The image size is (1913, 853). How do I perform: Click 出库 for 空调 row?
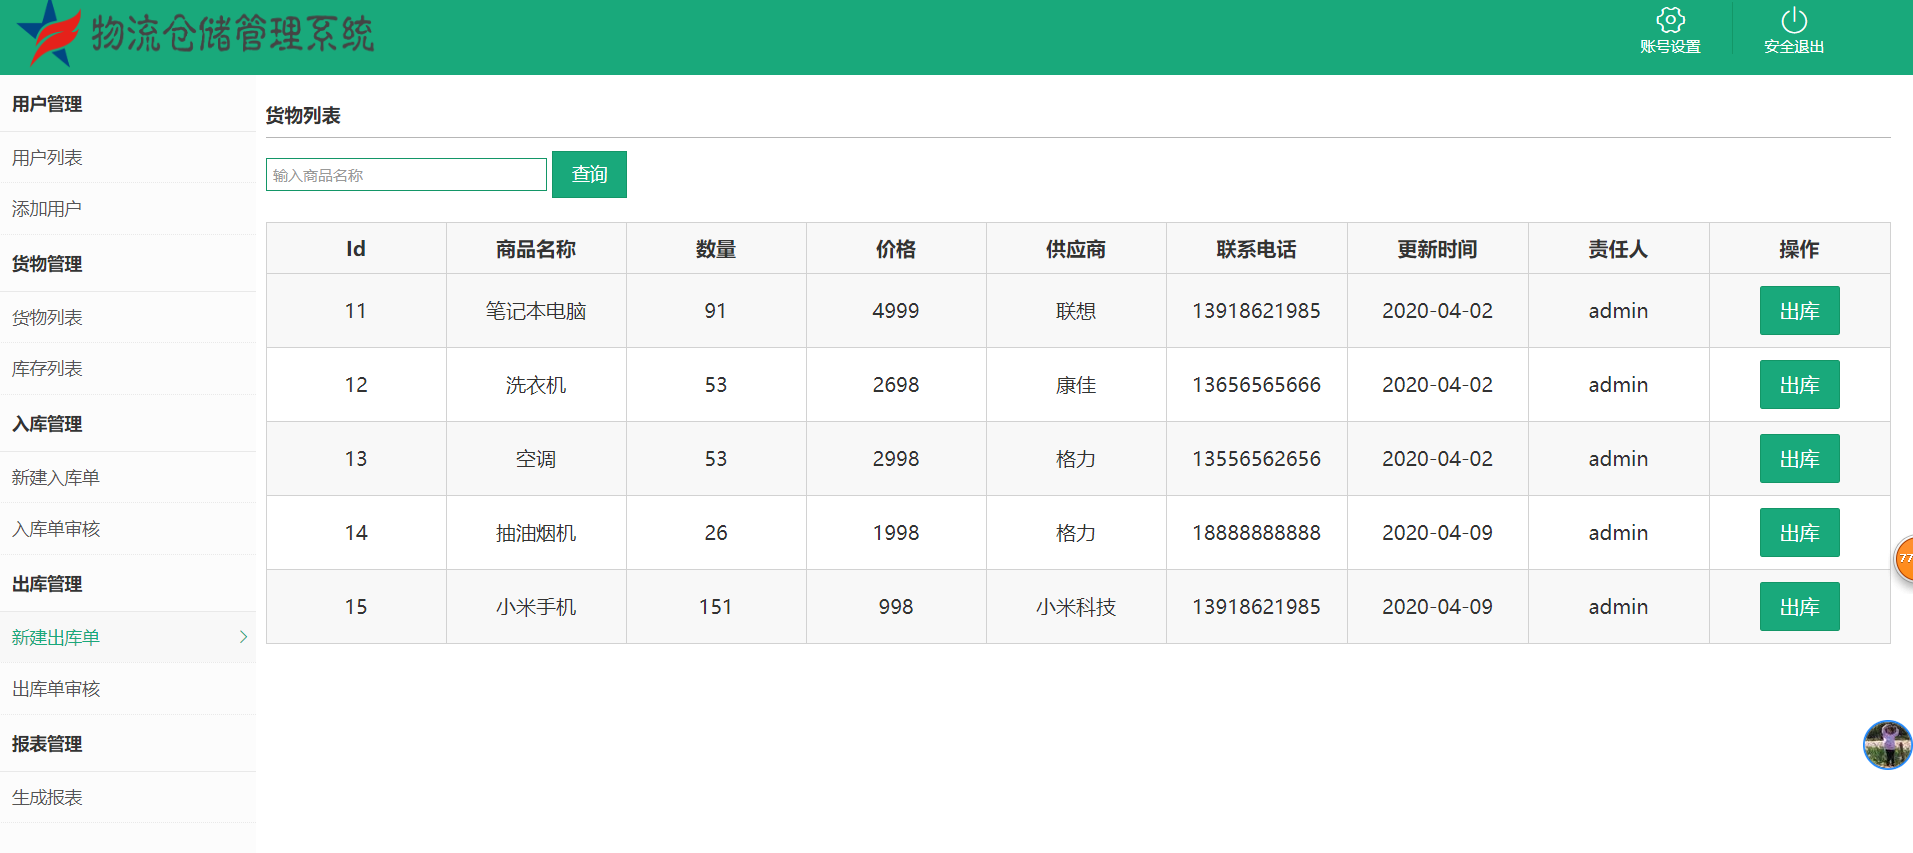1799,459
